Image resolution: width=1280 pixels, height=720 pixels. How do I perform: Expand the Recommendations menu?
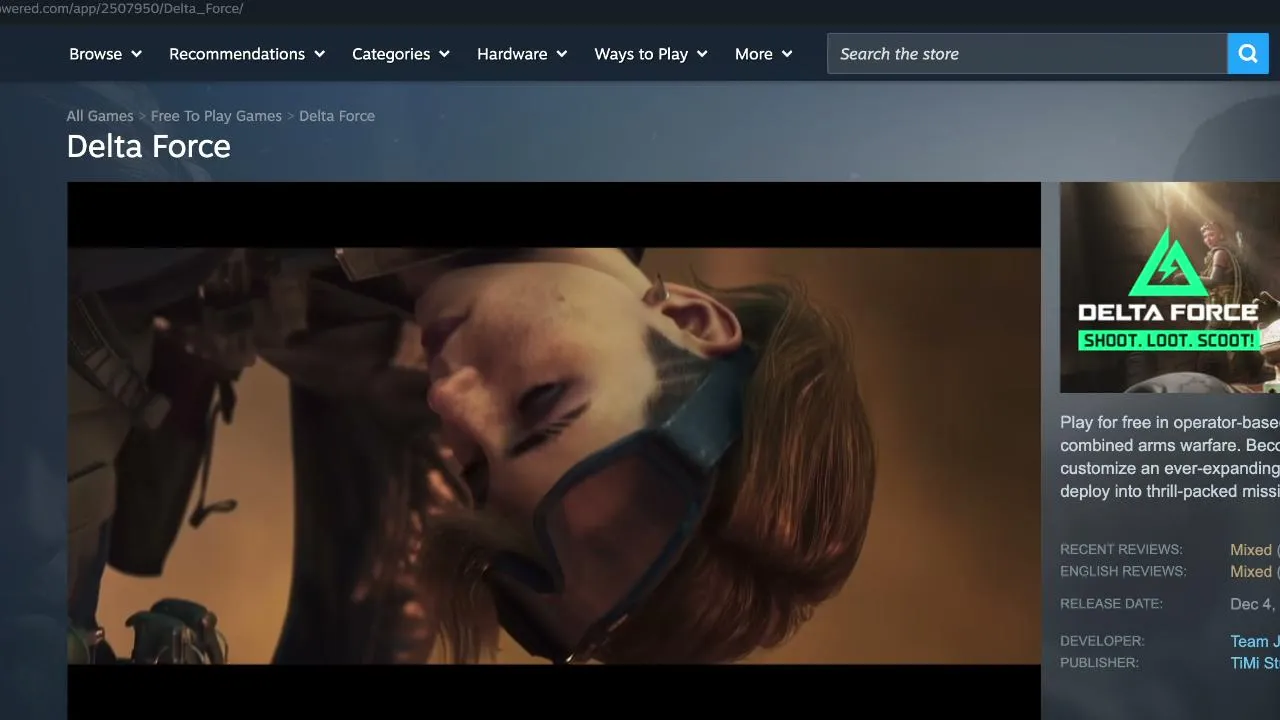[247, 54]
